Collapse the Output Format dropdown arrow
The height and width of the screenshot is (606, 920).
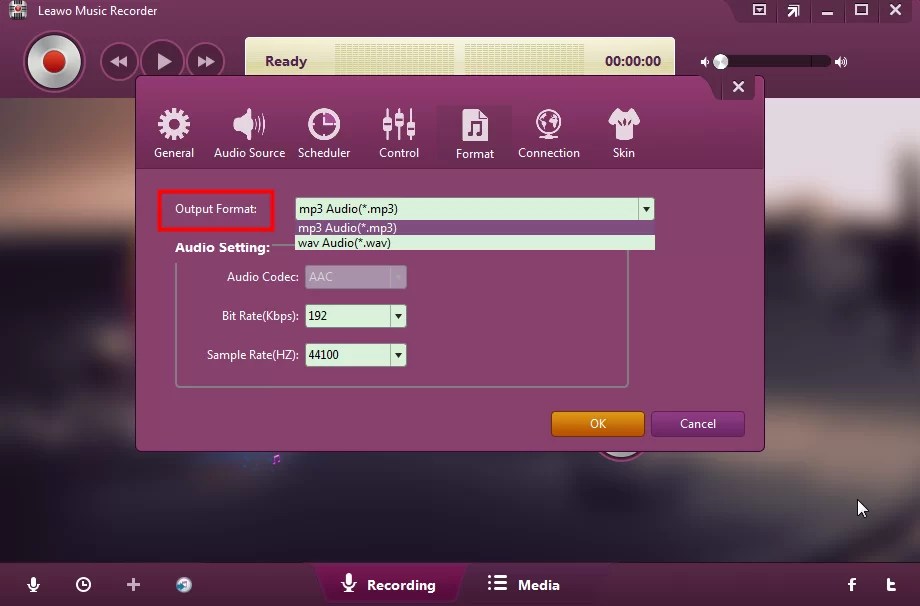pos(646,209)
